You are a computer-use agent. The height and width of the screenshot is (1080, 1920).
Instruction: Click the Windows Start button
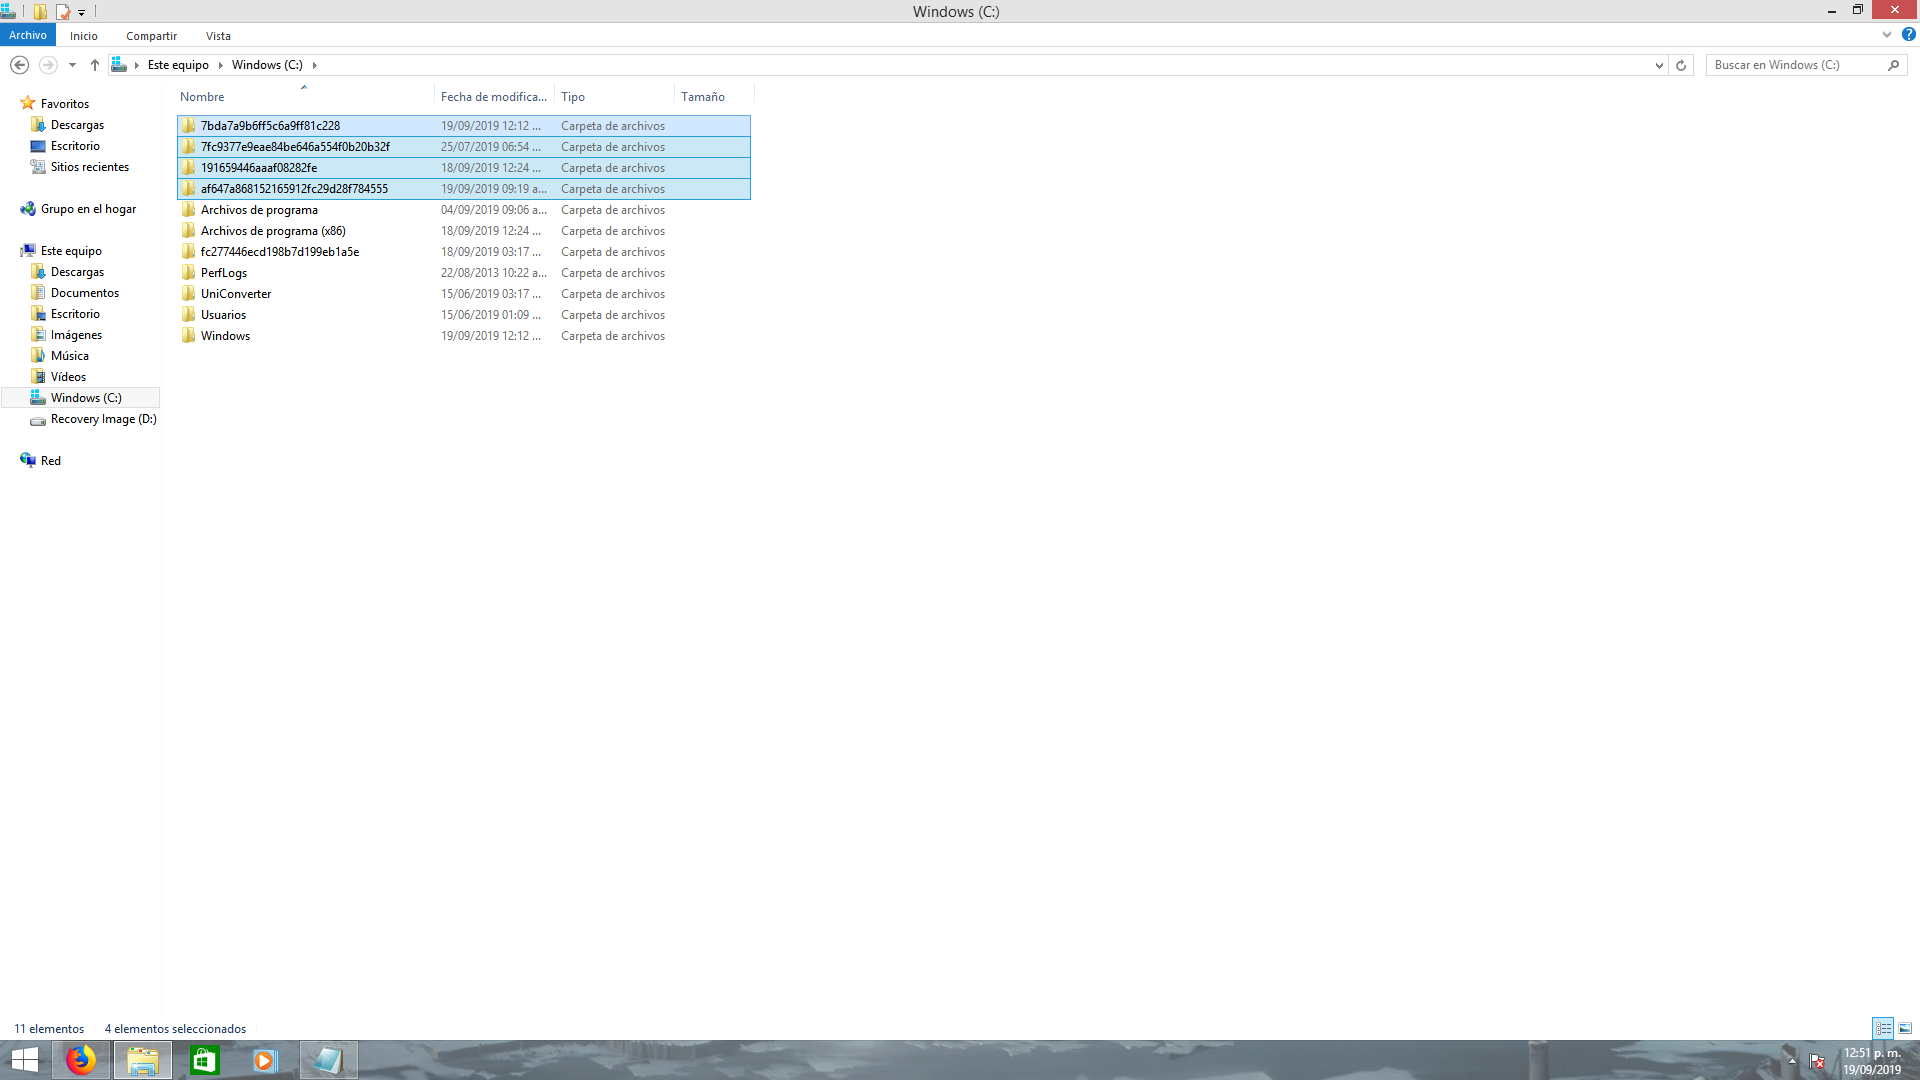24,1060
